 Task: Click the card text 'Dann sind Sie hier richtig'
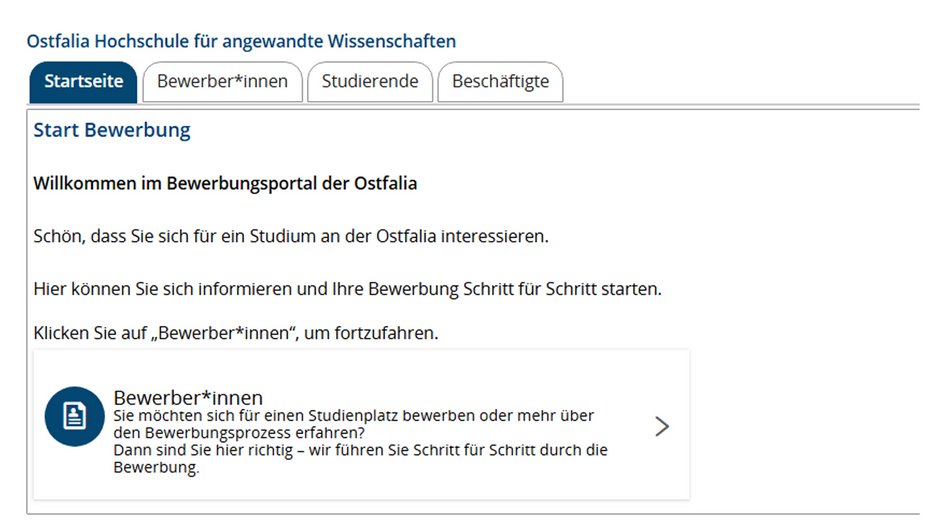coord(360,458)
